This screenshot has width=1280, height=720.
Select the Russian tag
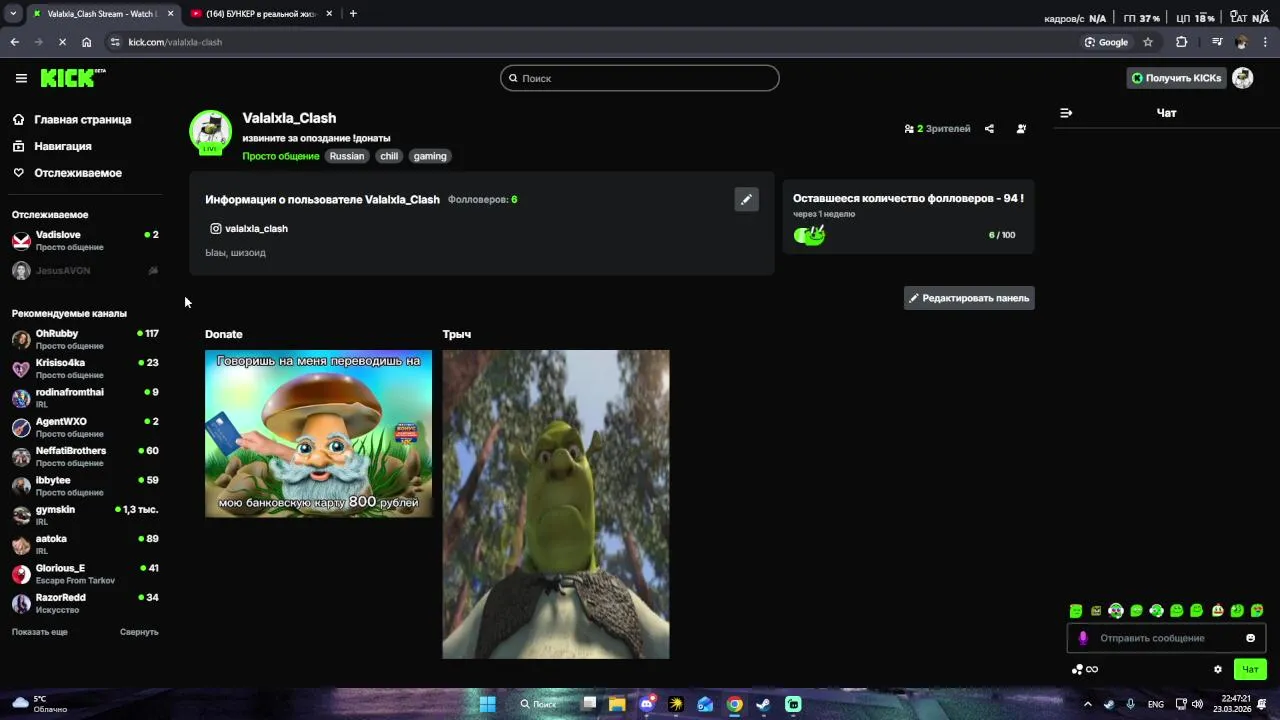pos(347,156)
